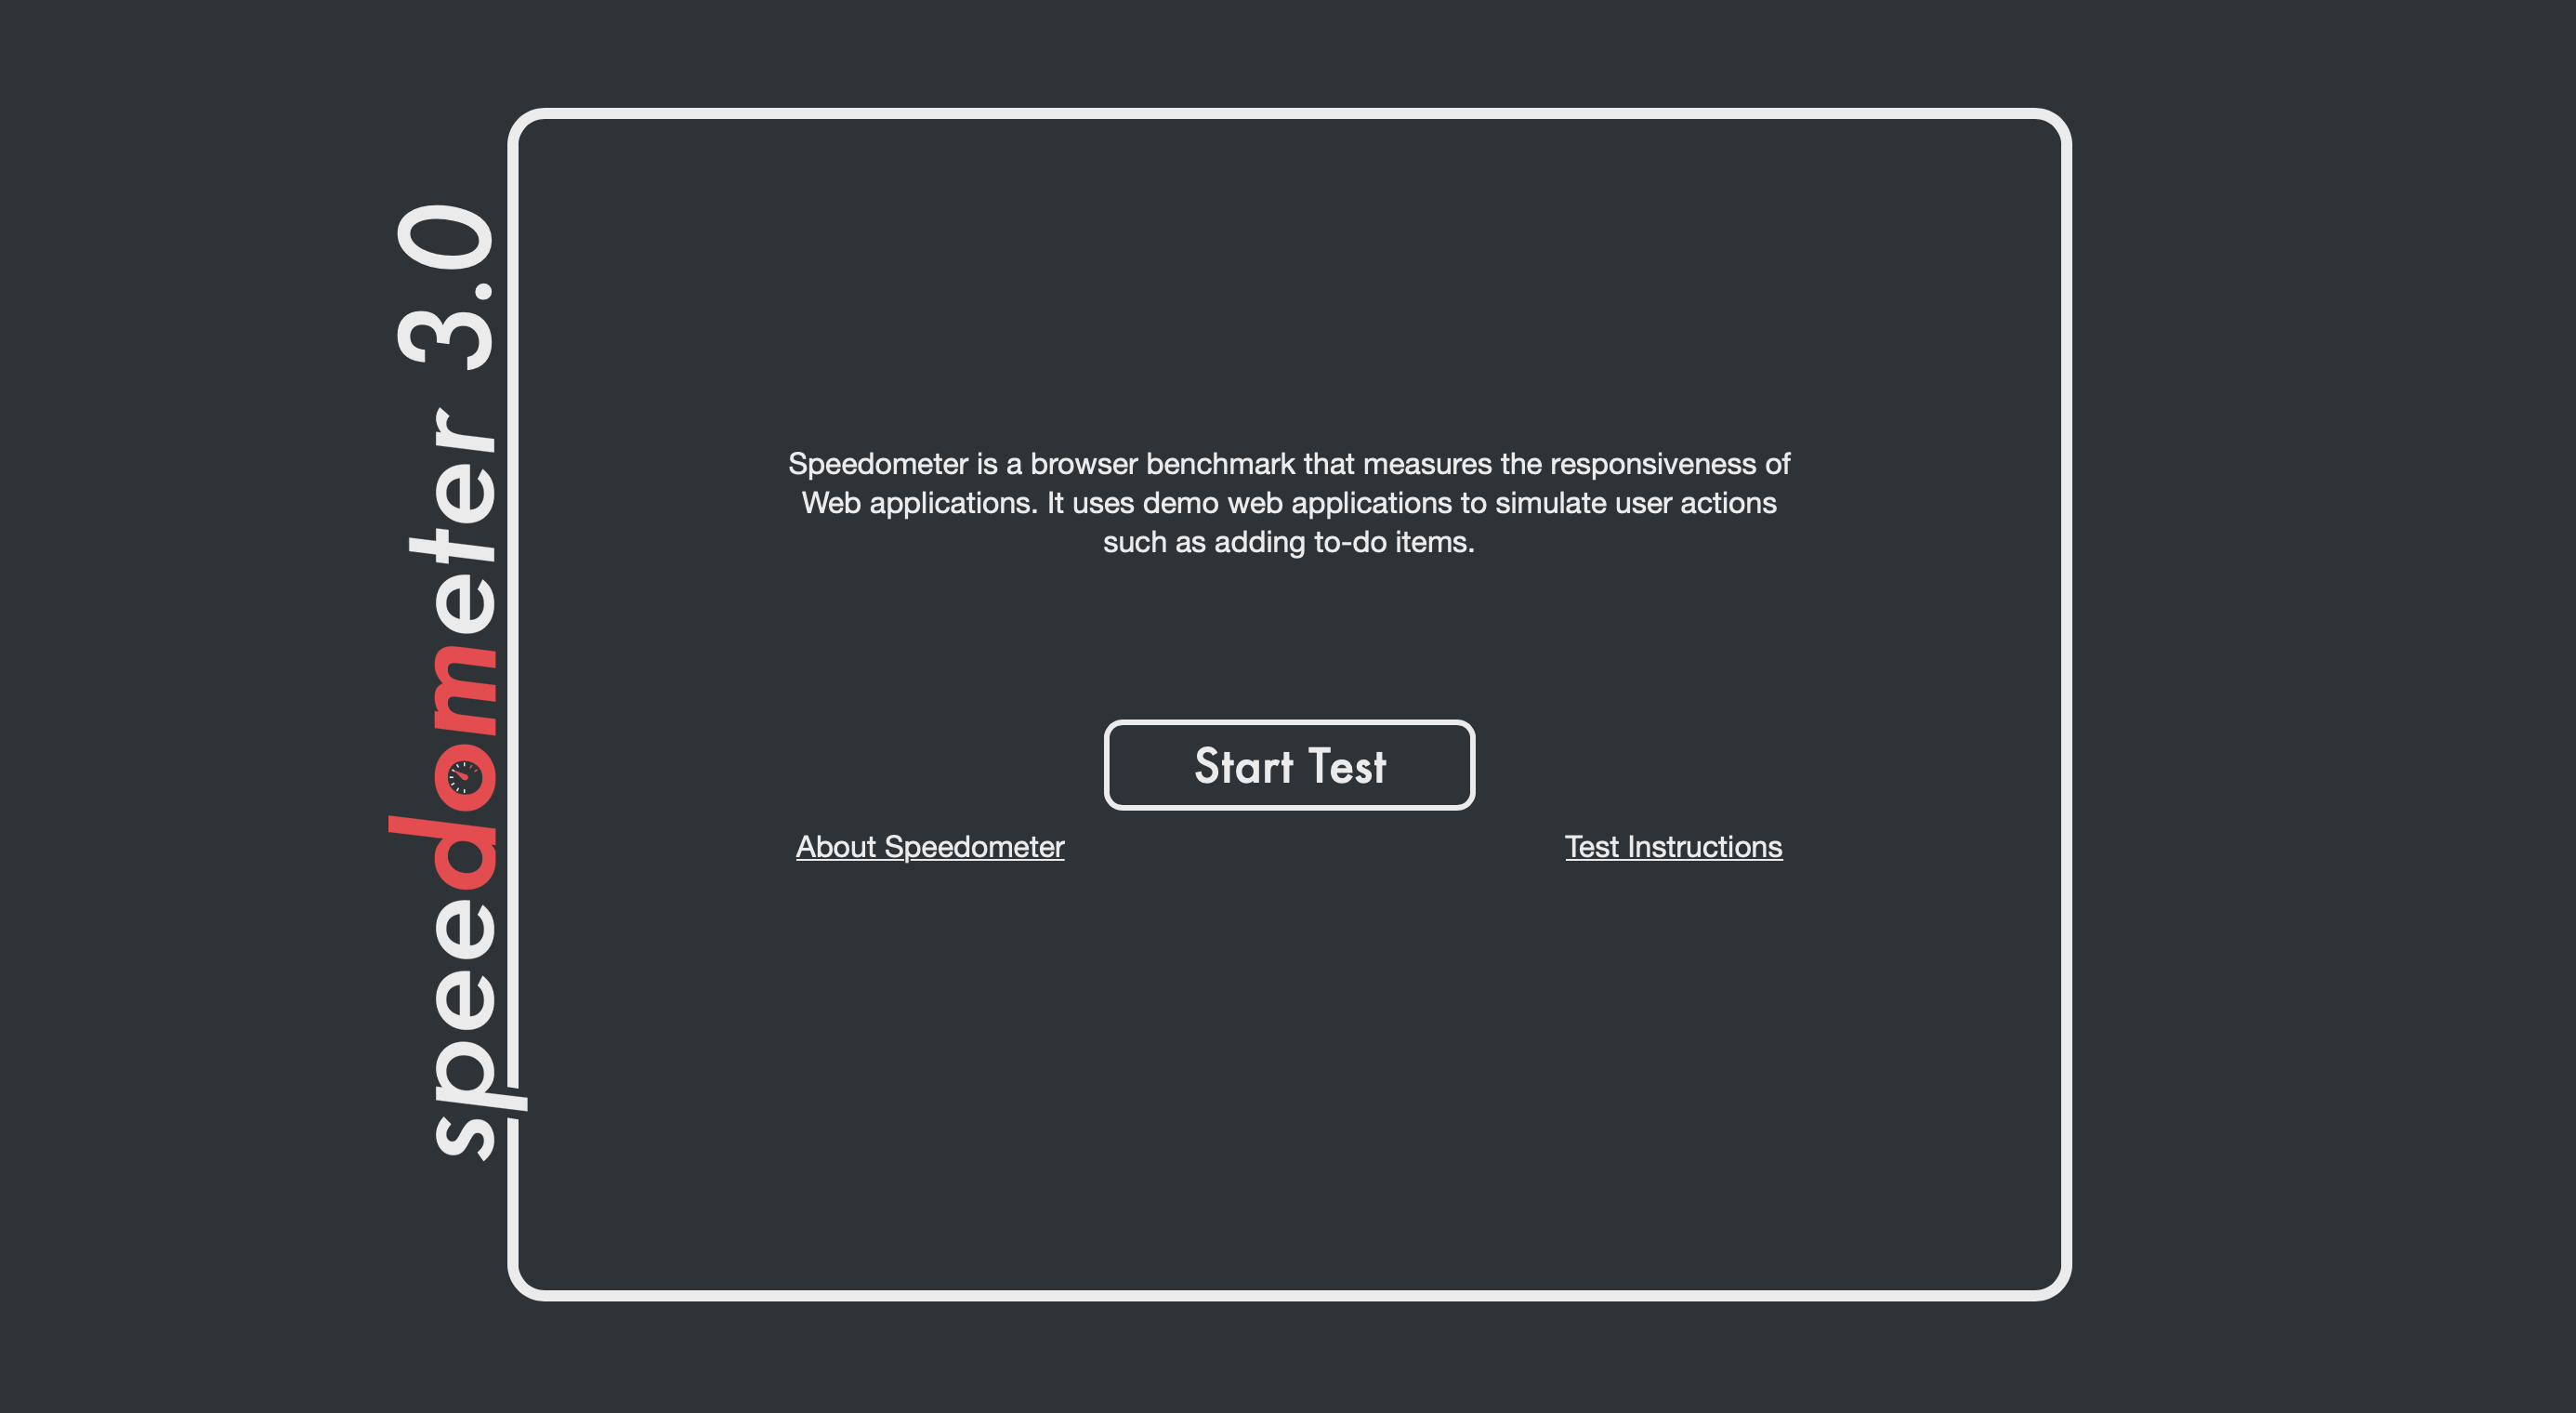Screen dimensions: 2576x1413
Task: Click the benchmark description text area
Action: pyautogui.click(x=1287, y=503)
